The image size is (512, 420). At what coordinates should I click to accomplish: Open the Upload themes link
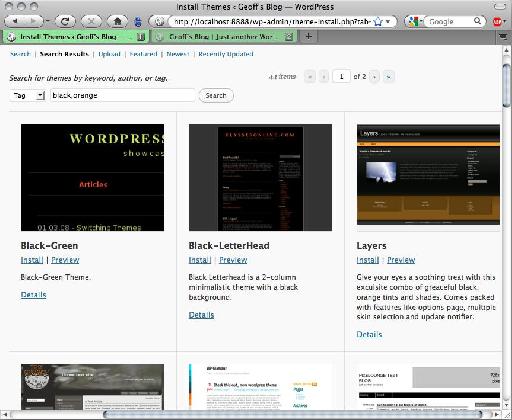109,54
